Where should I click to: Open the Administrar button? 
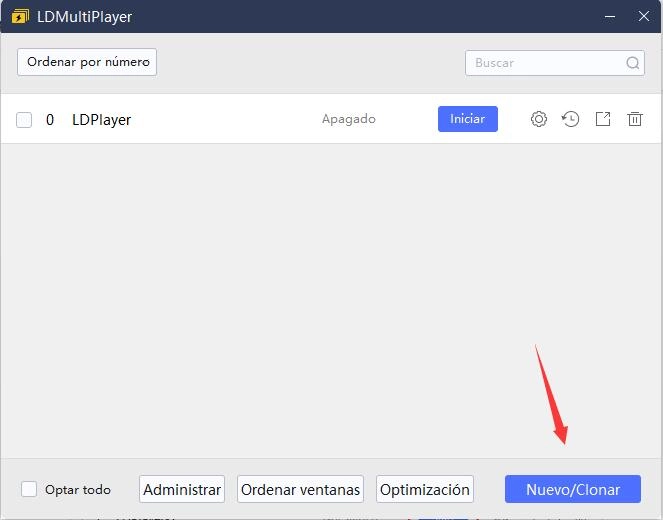click(x=182, y=489)
